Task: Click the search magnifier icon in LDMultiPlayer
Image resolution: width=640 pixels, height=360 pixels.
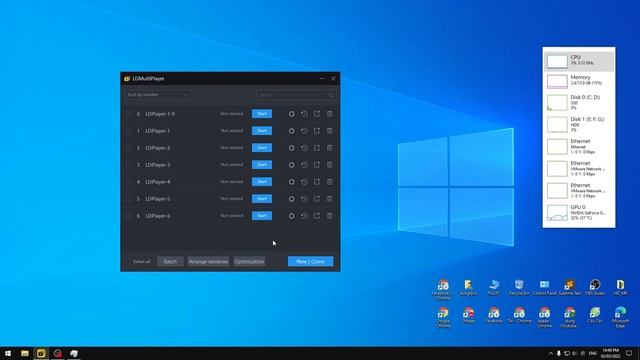Action: pos(331,95)
